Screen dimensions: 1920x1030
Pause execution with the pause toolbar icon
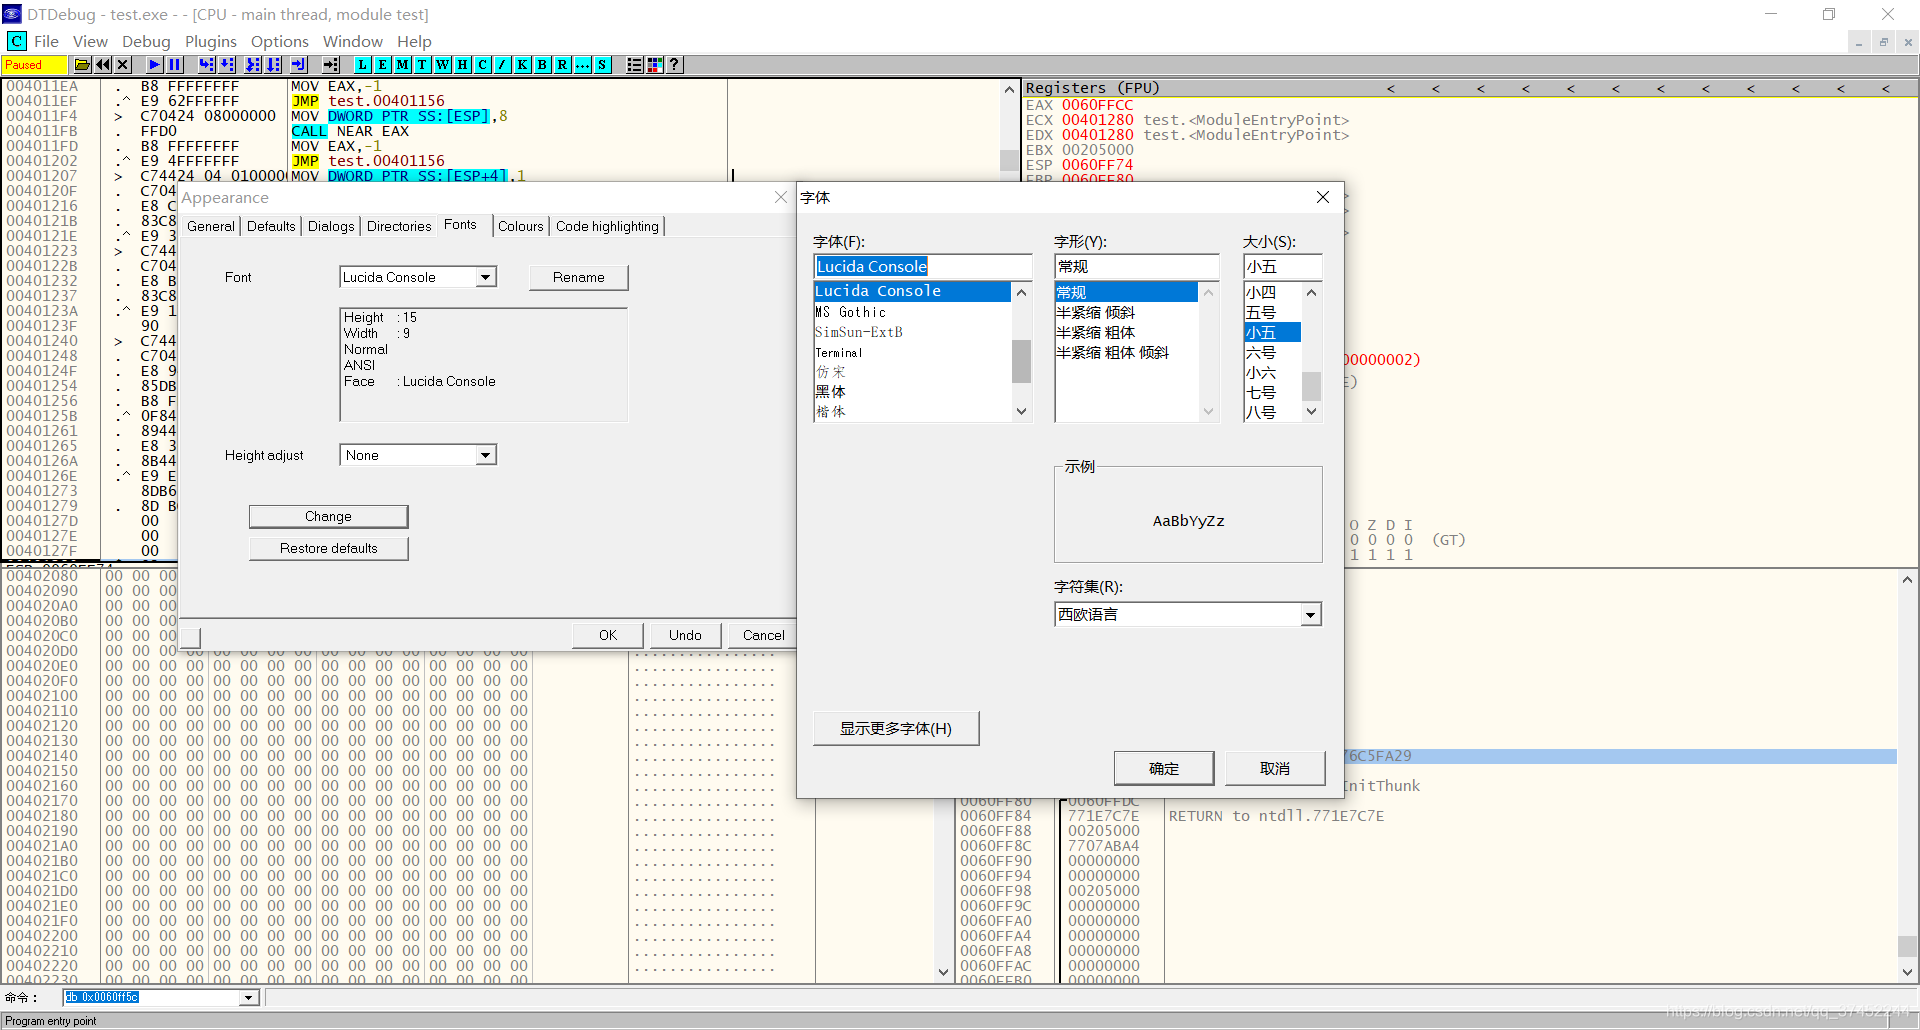(175, 65)
